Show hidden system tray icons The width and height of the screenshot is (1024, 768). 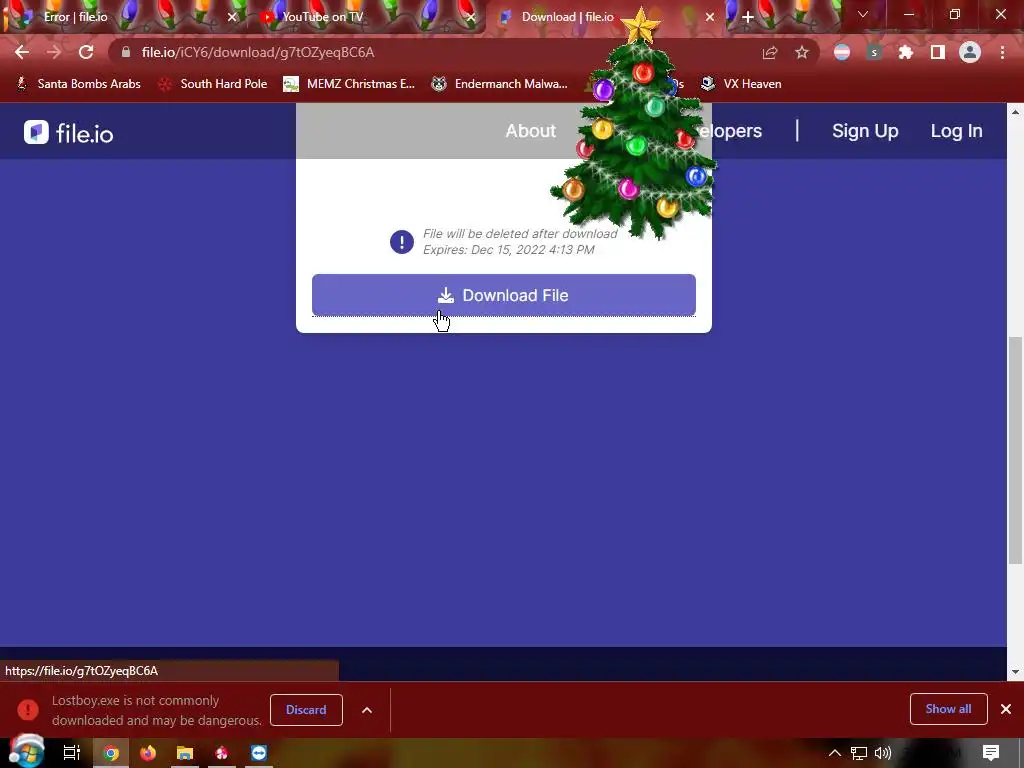tap(835, 753)
